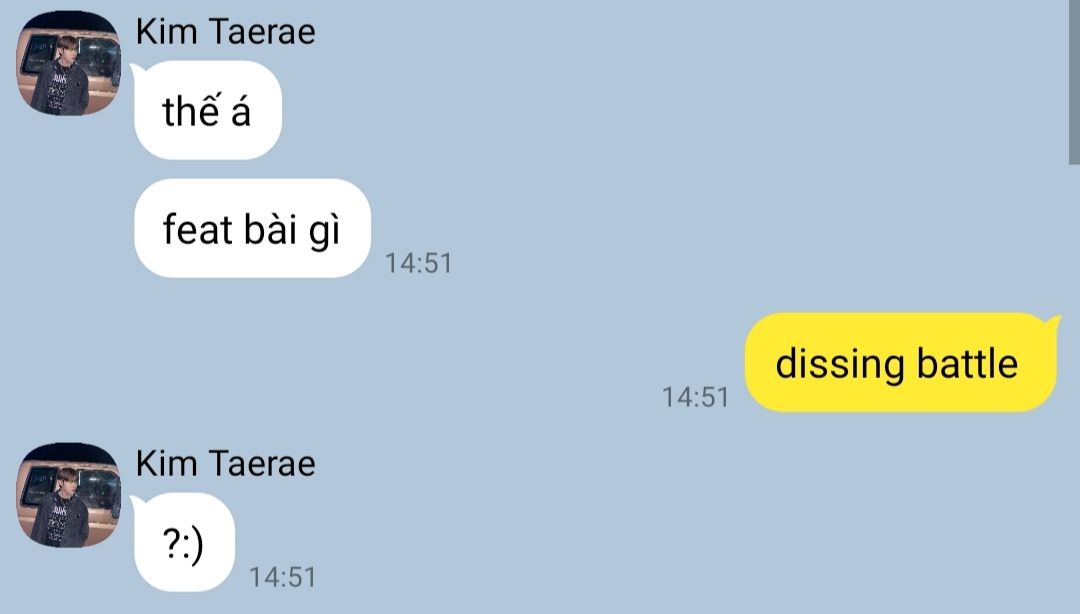1080x614 pixels.
Task: Click the Kim Taerae name above "thế á"
Action: coord(225,32)
